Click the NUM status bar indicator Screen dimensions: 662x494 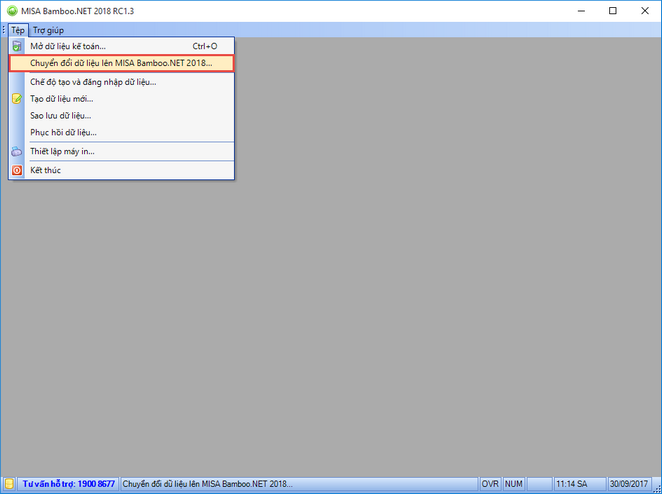(x=513, y=484)
